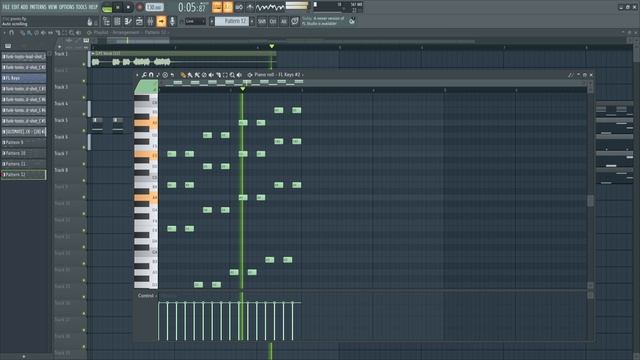The width and height of the screenshot is (640, 360).
Task: Mute Track 5 with its green dot
Action: 84,131
